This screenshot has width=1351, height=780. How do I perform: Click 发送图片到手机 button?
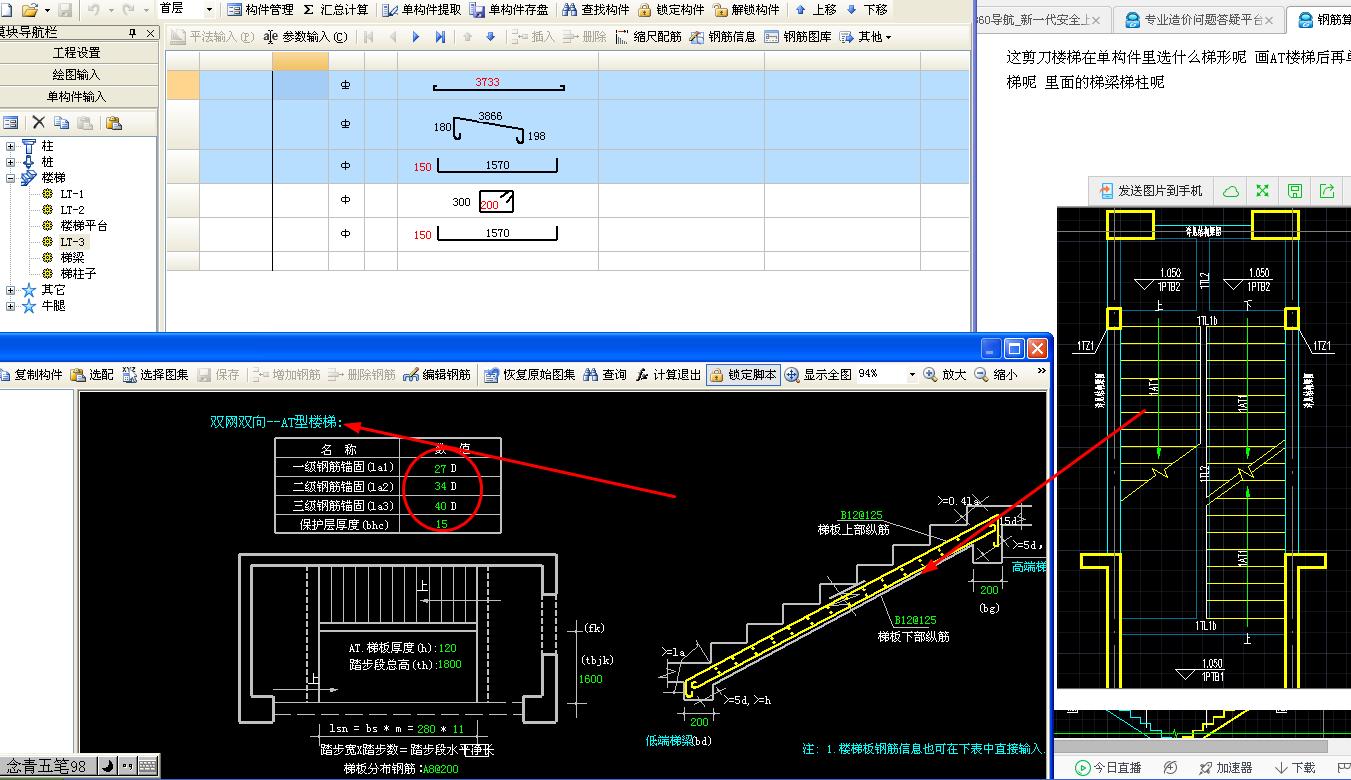pyautogui.click(x=1151, y=191)
